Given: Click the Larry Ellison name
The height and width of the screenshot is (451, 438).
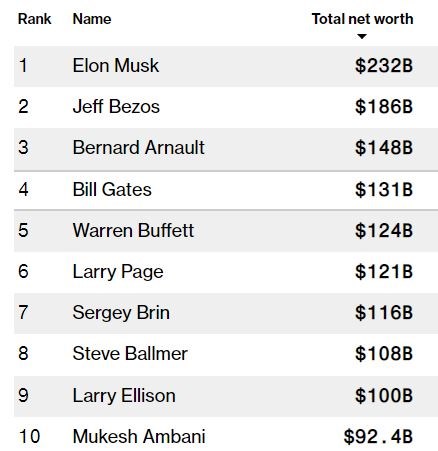Looking at the screenshot, I should coord(124,396).
